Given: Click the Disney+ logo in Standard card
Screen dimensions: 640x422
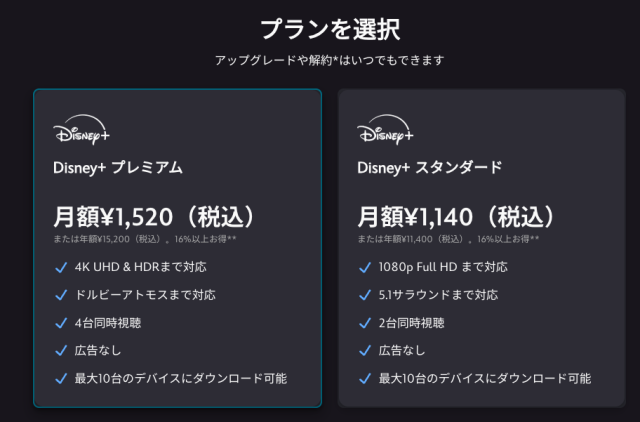Looking at the screenshot, I should 385,134.
